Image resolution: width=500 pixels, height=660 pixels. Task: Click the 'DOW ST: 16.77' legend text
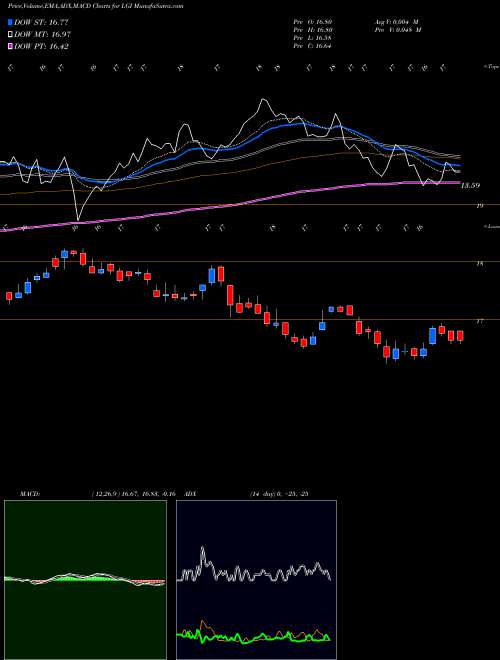pyautogui.click(x=41, y=23)
